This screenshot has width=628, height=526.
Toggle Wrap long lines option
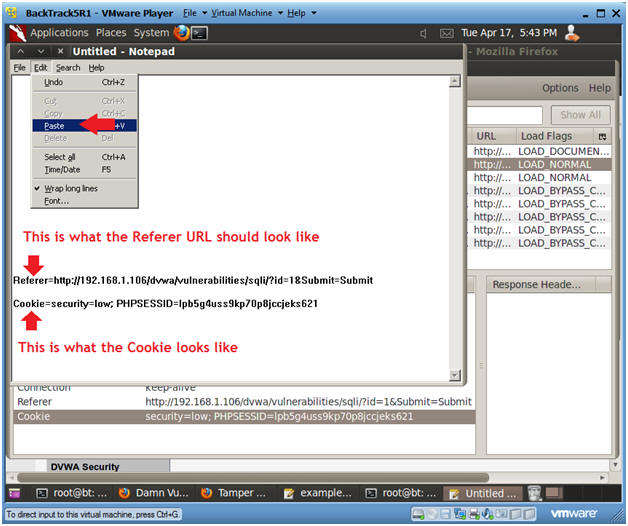[x=70, y=188]
